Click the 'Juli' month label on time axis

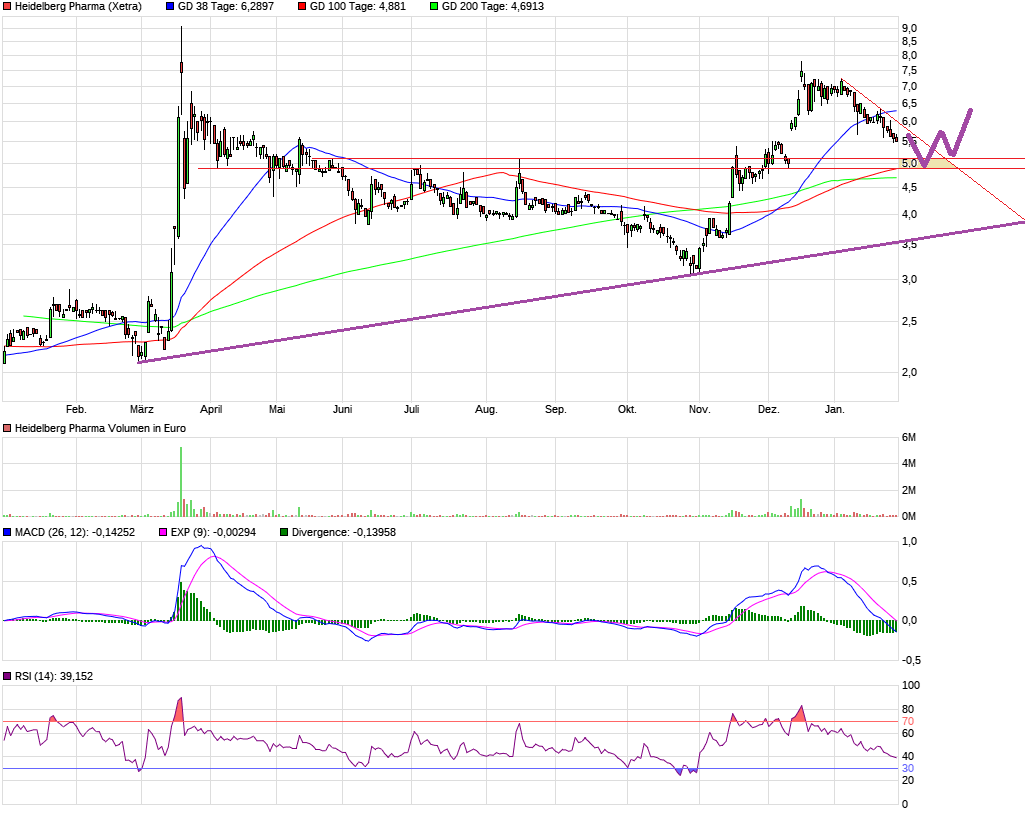tap(411, 409)
